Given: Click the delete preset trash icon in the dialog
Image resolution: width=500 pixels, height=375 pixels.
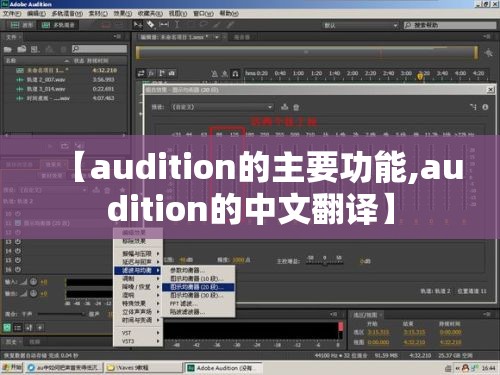Looking at the screenshot, I should pyautogui.click(x=296, y=107).
